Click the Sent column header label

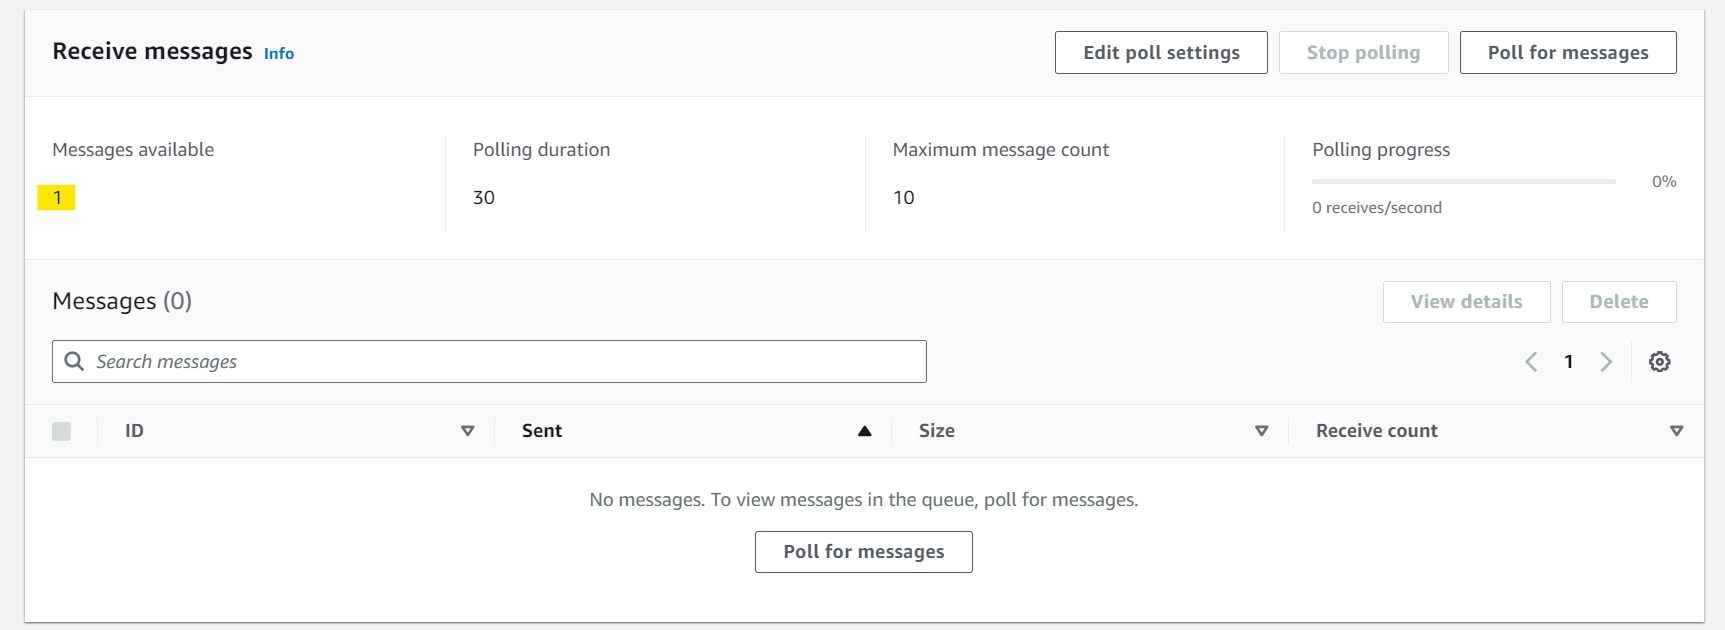542,431
